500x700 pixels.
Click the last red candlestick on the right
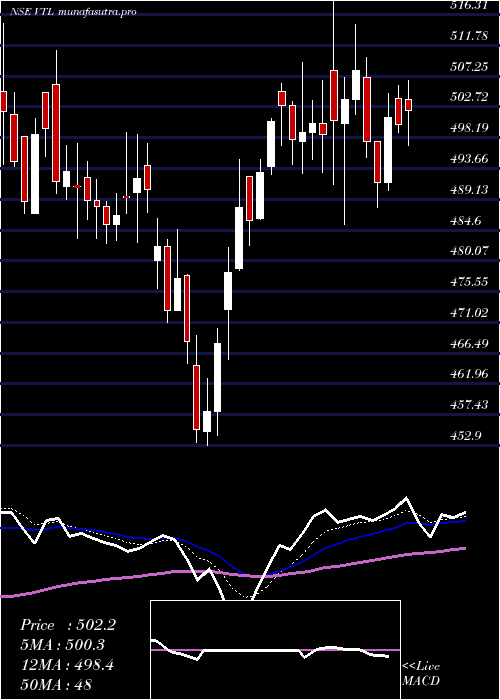(x=408, y=105)
